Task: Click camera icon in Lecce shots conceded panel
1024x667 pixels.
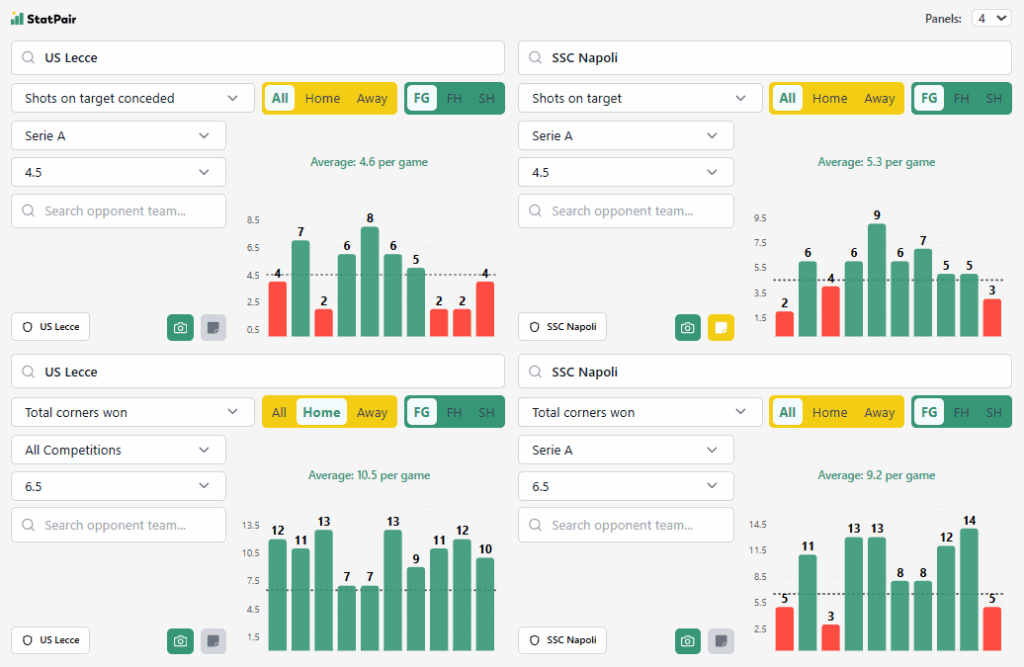Action: coord(180,327)
